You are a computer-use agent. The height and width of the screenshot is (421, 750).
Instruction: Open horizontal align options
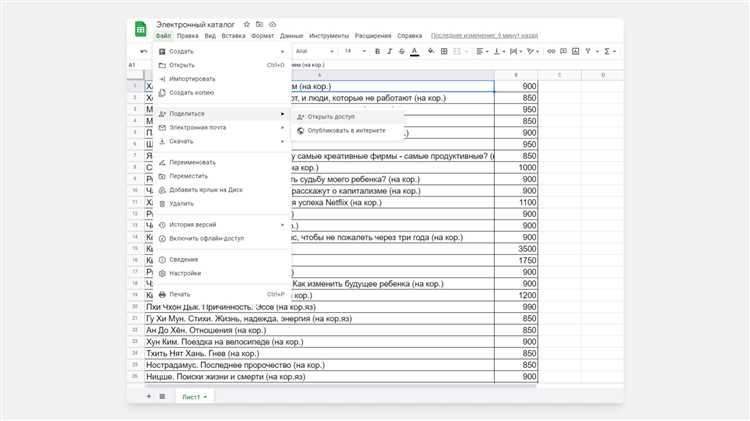tap(482, 51)
